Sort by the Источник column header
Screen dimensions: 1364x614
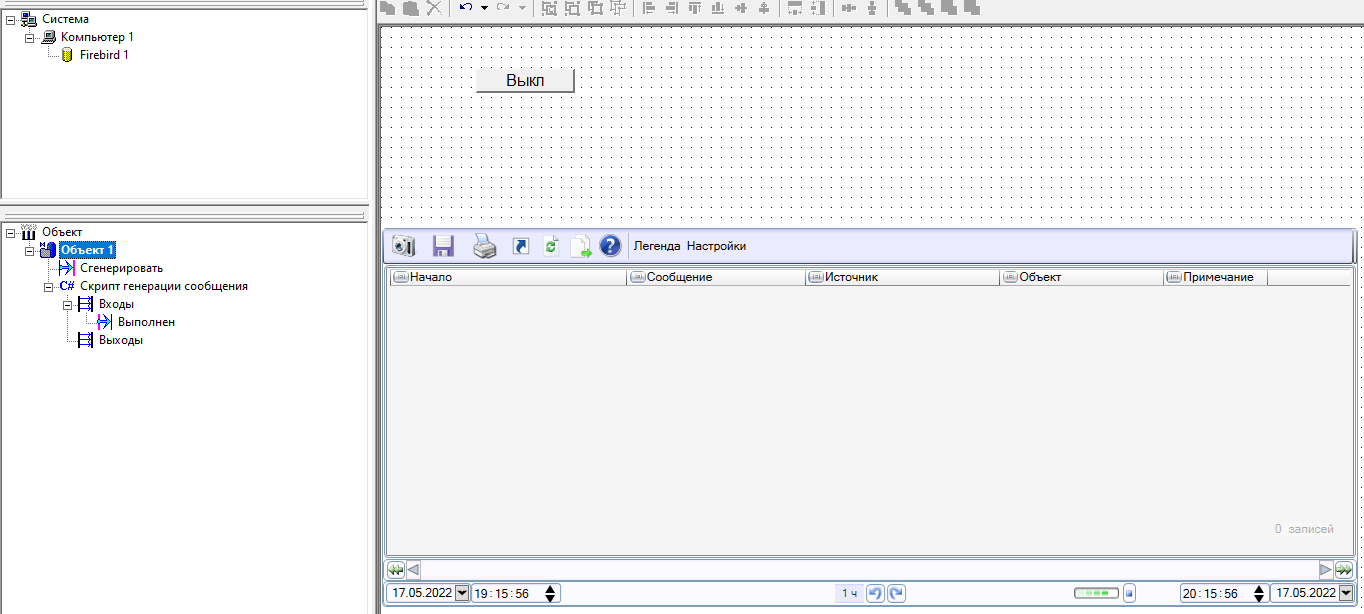pos(902,277)
